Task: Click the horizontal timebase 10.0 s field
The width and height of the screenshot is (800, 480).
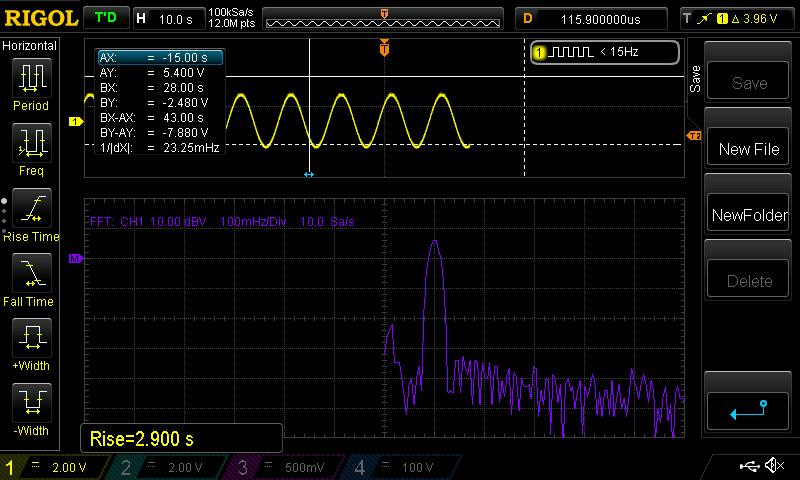Action: [168, 18]
